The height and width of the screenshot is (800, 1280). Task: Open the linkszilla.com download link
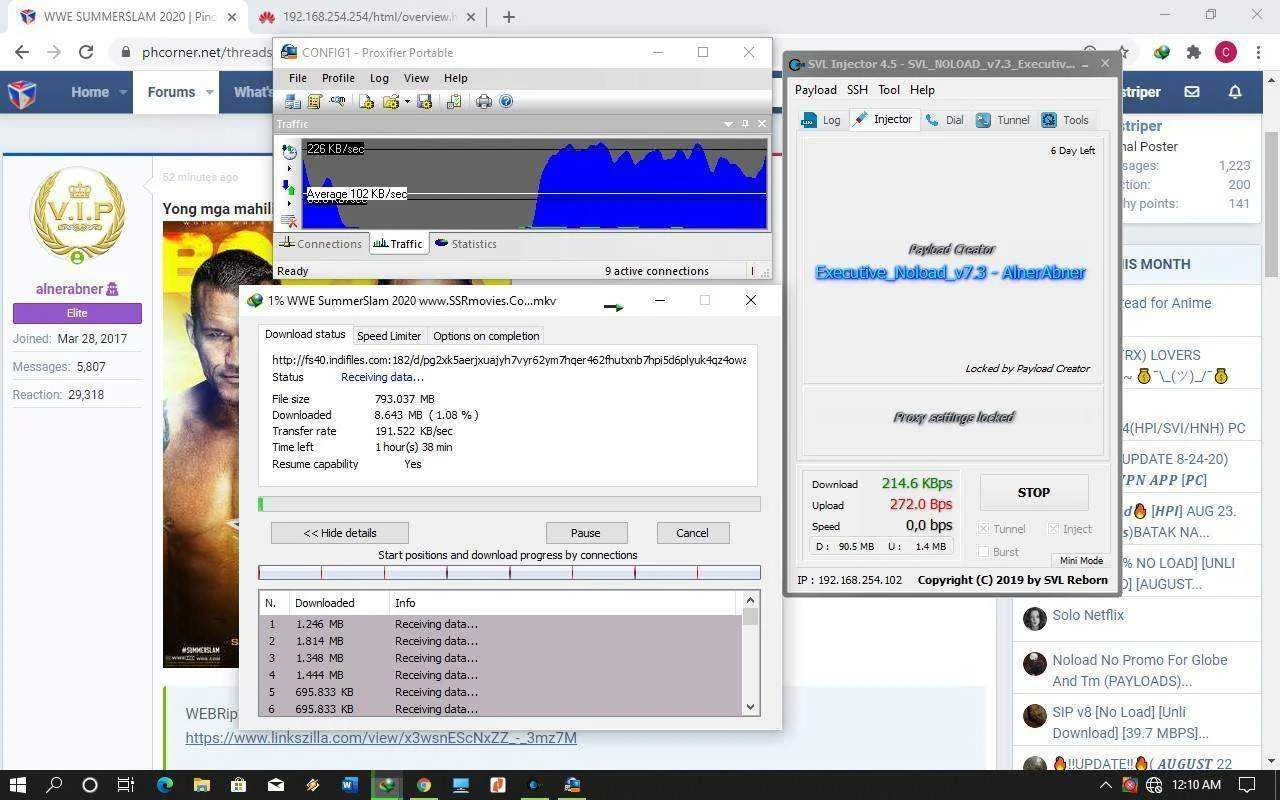pyautogui.click(x=381, y=738)
